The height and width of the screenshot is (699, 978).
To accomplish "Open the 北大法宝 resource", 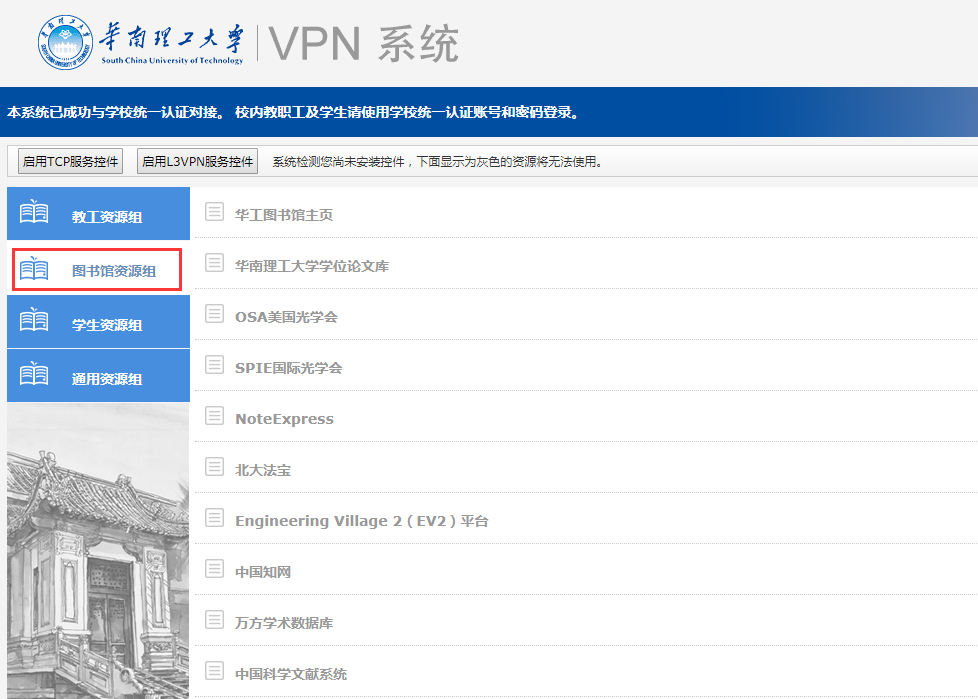I will click(263, 470).
